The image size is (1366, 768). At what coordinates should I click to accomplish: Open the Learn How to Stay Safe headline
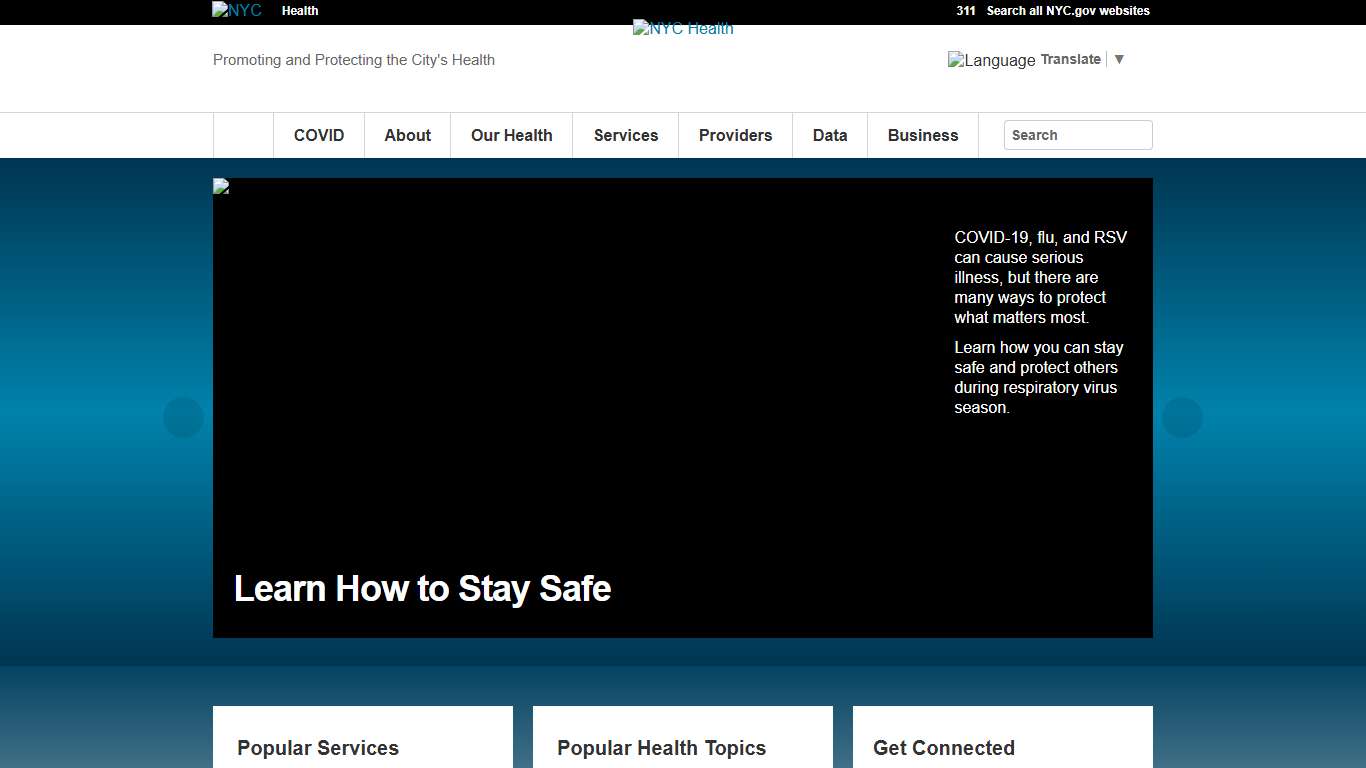(x=422, y=588)
